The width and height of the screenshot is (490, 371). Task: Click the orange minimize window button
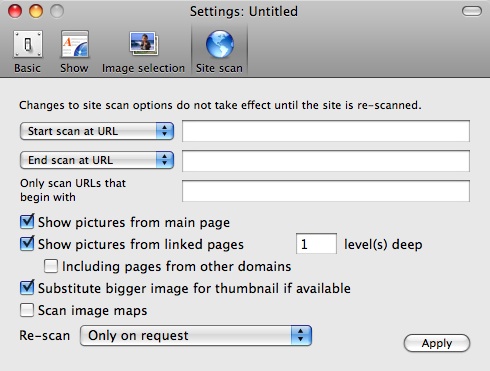point(36,11)
